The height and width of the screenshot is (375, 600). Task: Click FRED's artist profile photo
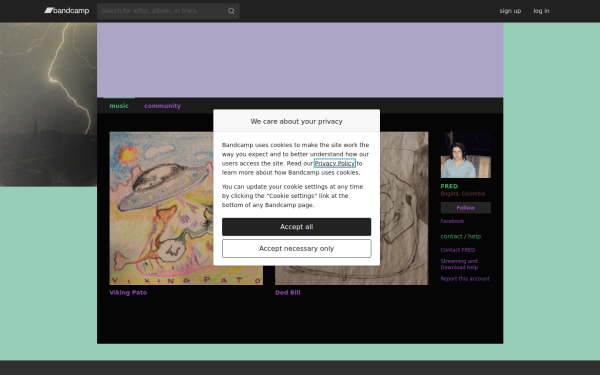point(466,155)
